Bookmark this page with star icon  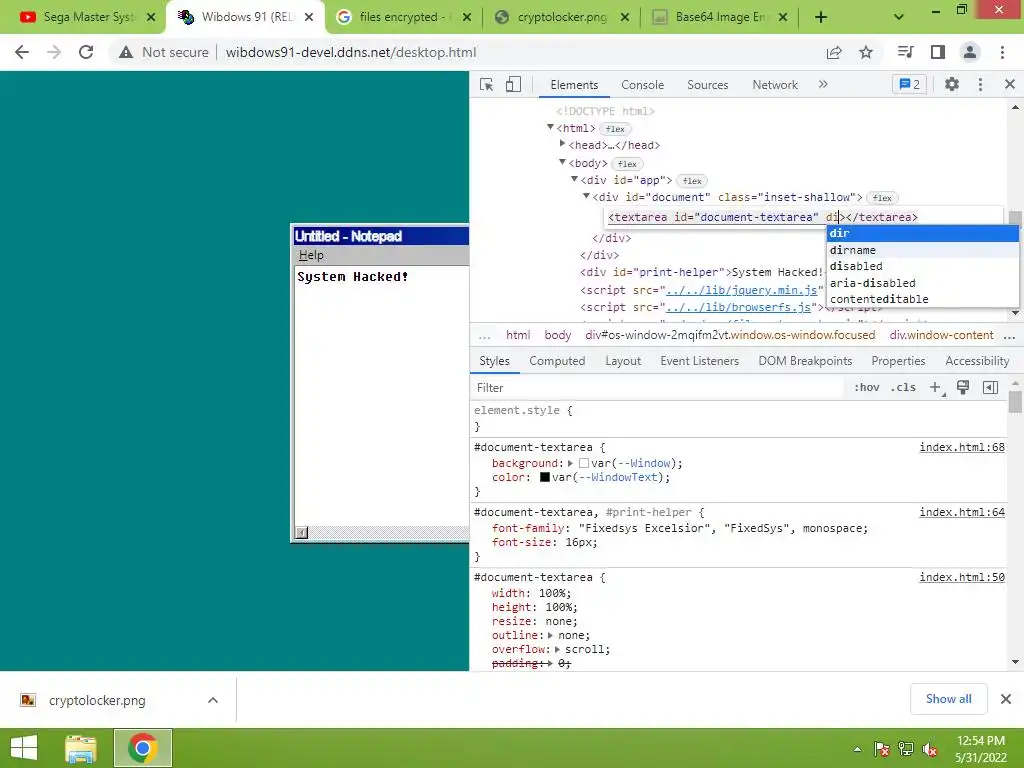[x=866, y=52]
